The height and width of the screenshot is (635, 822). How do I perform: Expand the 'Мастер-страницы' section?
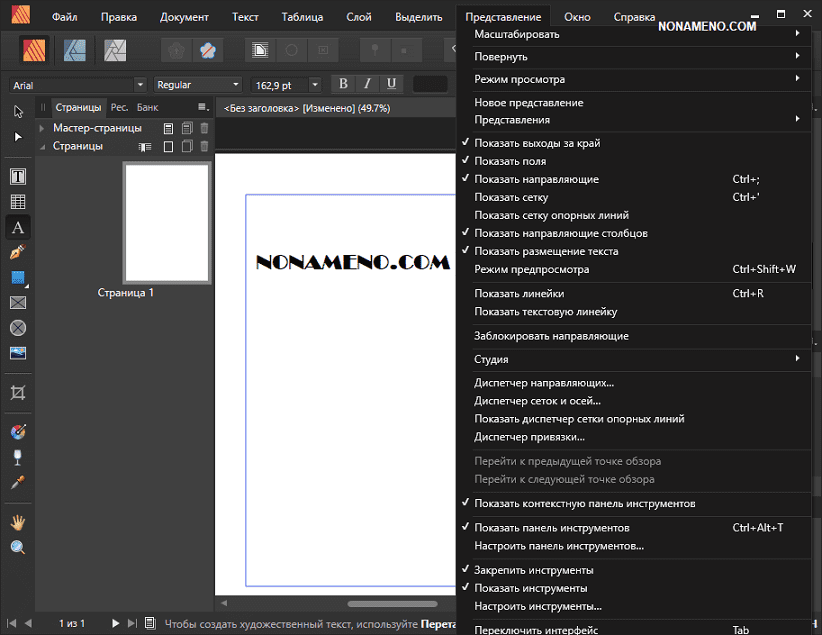42,128
